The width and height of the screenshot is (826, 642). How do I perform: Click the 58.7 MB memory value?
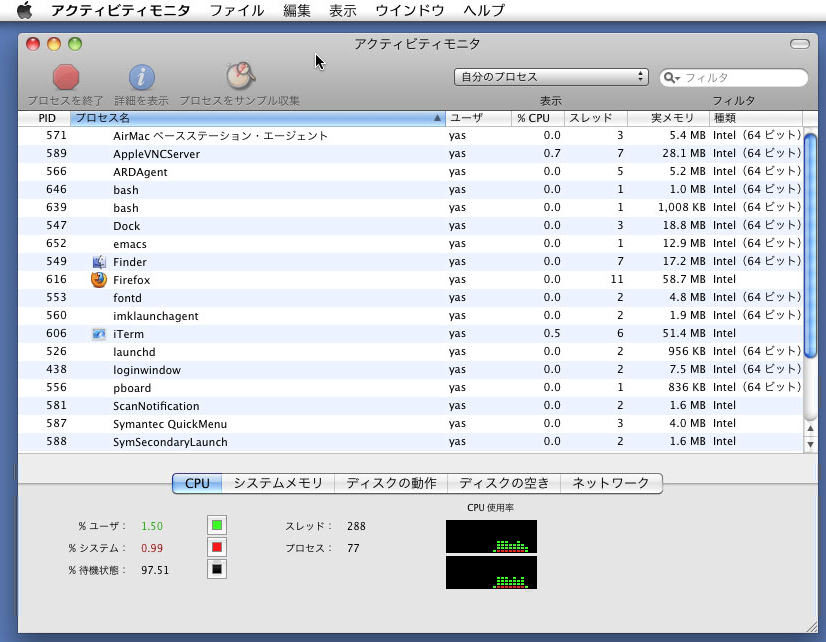coord(684,279)
